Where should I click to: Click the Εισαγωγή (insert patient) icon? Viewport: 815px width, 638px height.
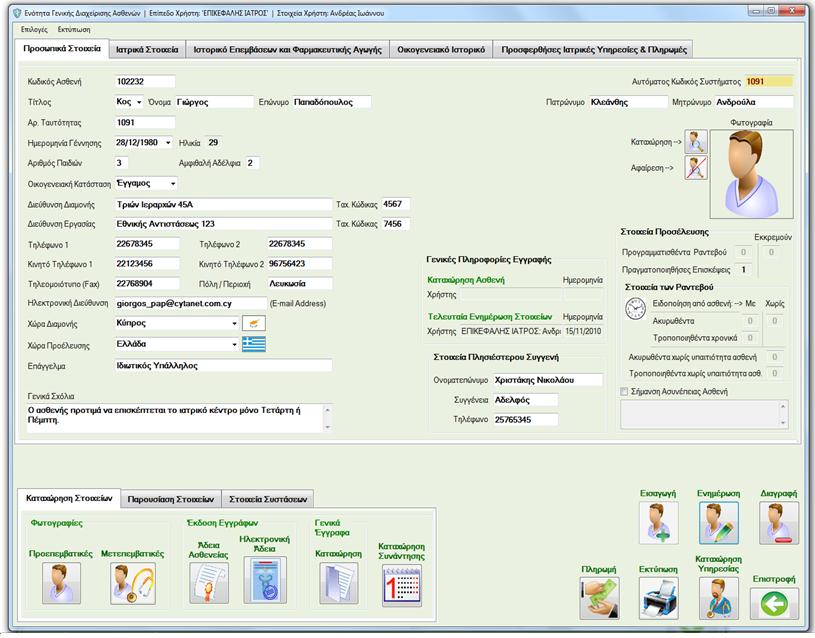coord(658,522)
